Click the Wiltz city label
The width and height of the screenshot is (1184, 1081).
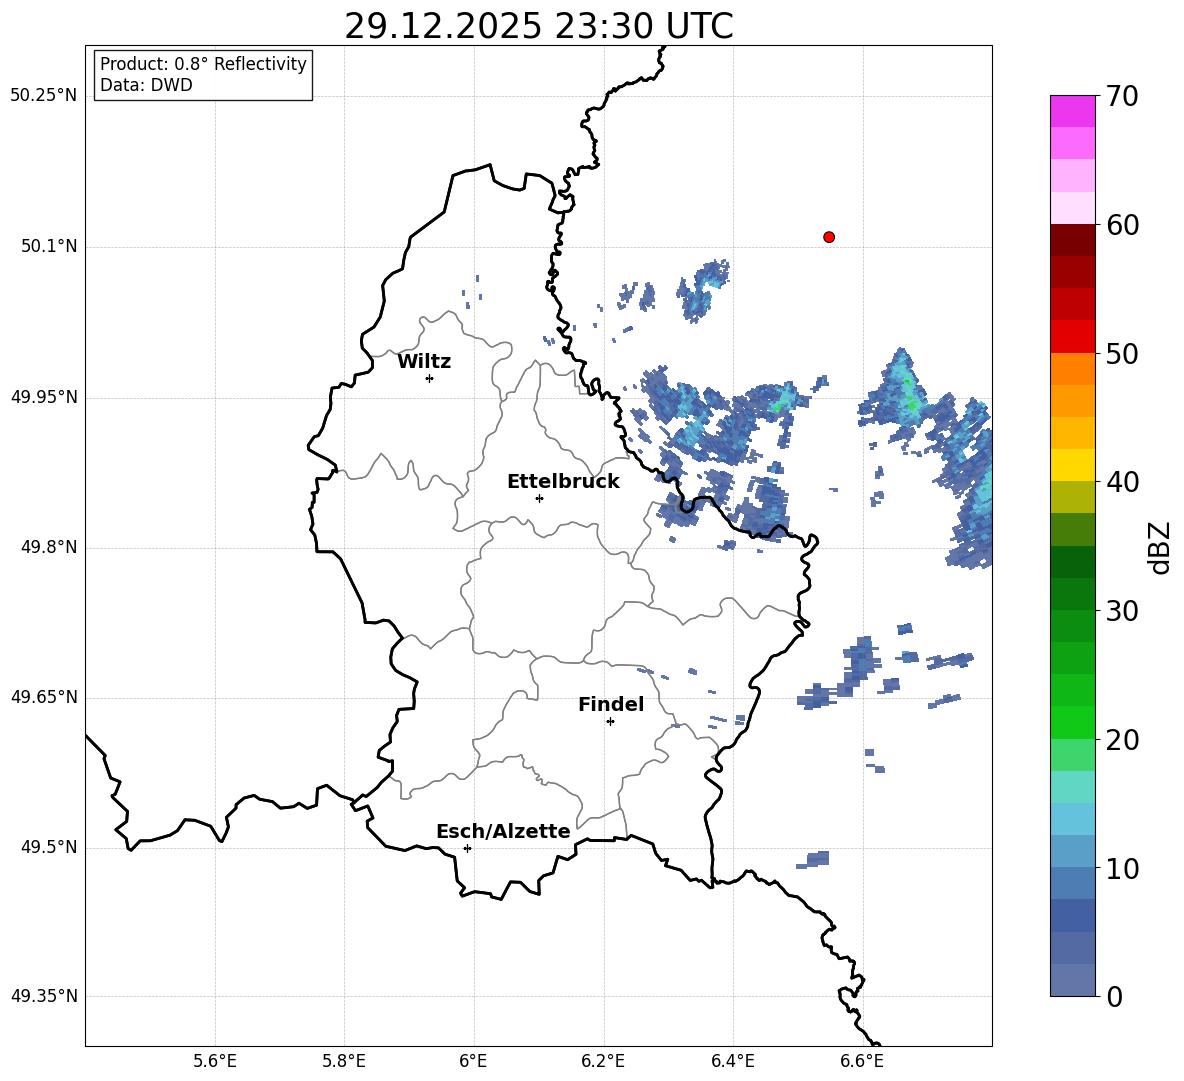[424, 362]
